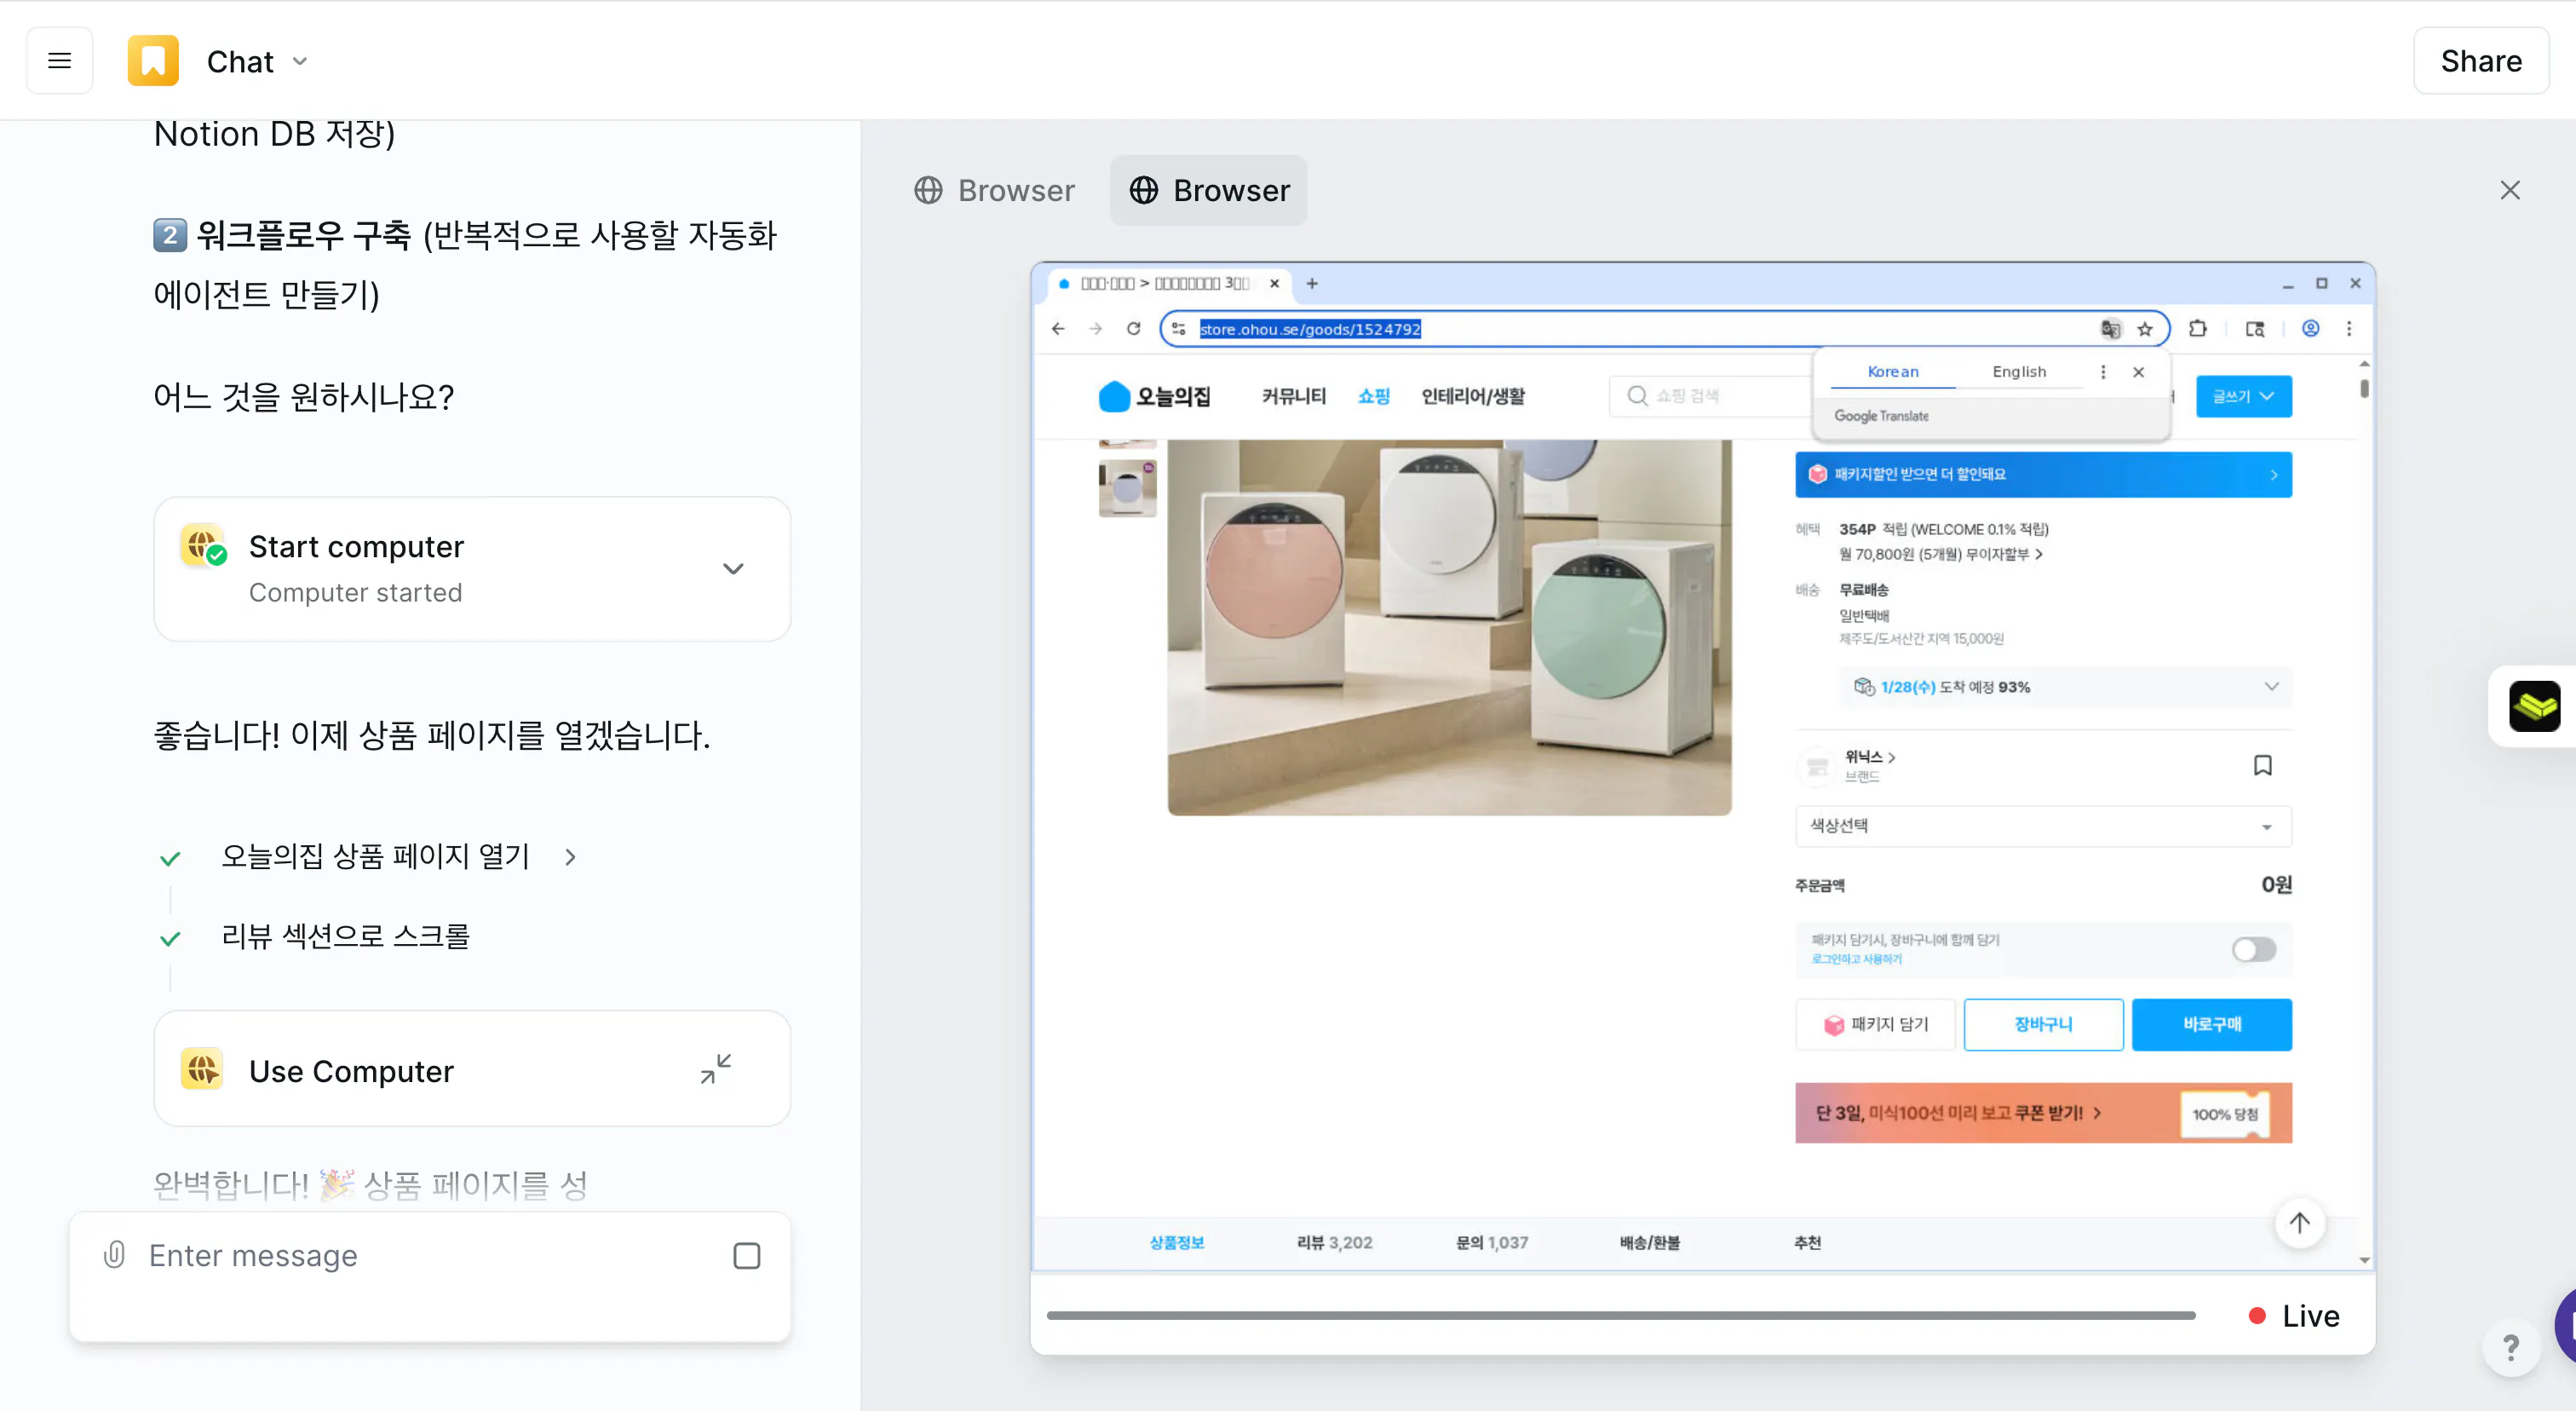This screenshot has width=2576, height=1411.
Task: Open the browser extensions puzzle icon
Action: tap(2197, 328)
